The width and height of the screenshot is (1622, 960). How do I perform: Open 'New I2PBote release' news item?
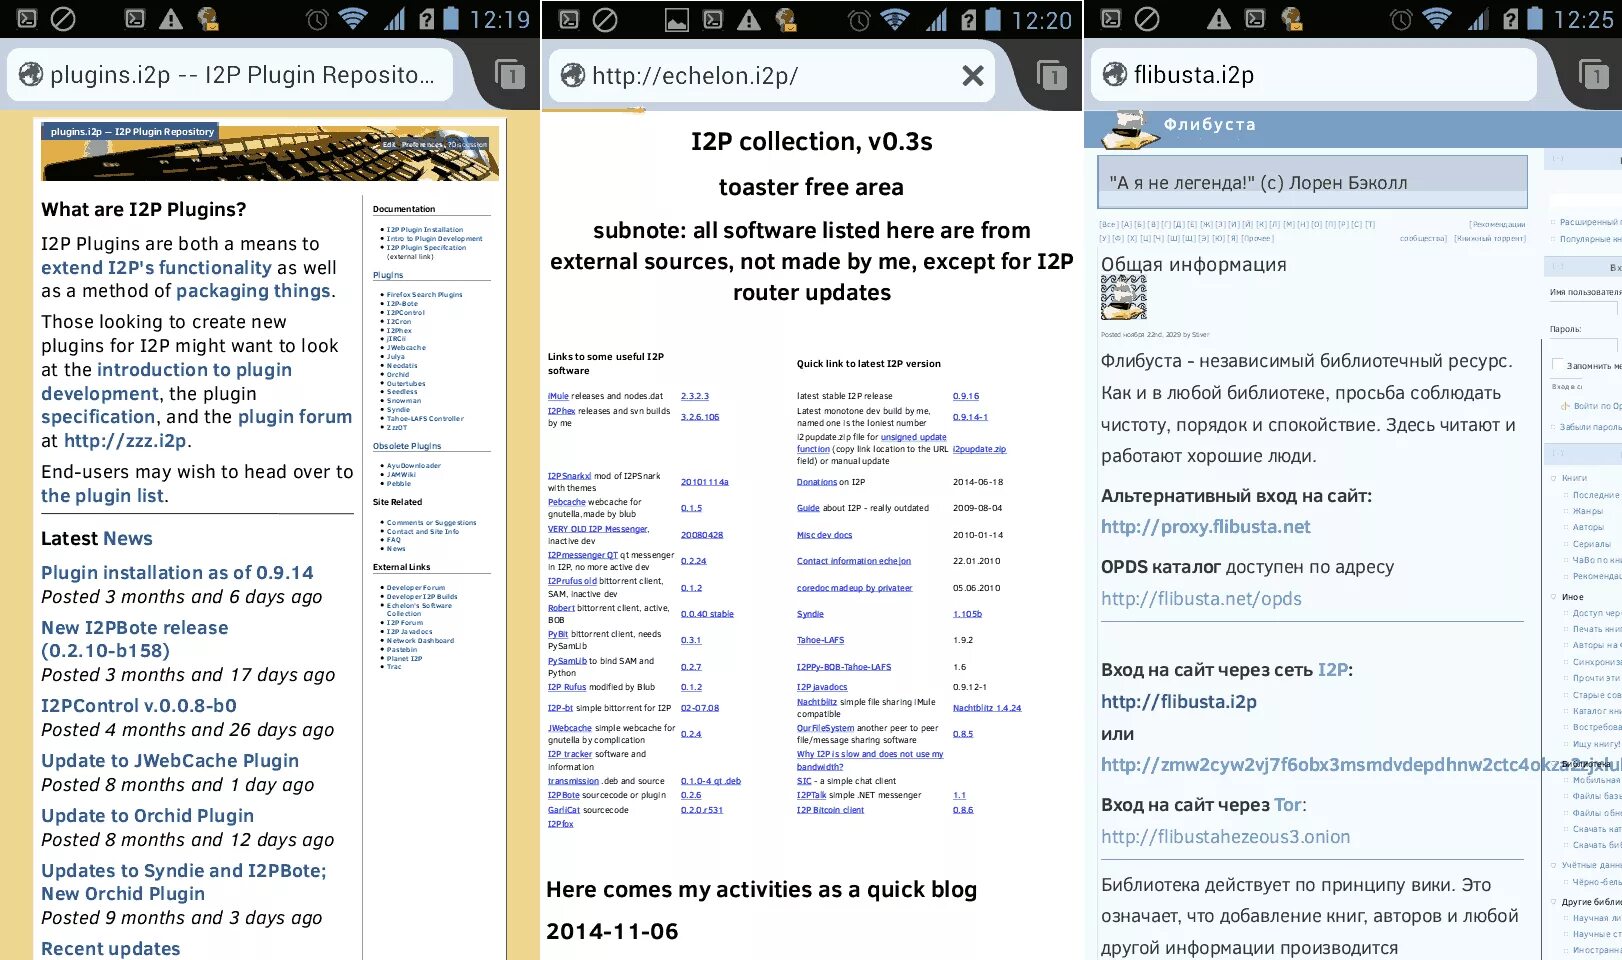[135, 639]
